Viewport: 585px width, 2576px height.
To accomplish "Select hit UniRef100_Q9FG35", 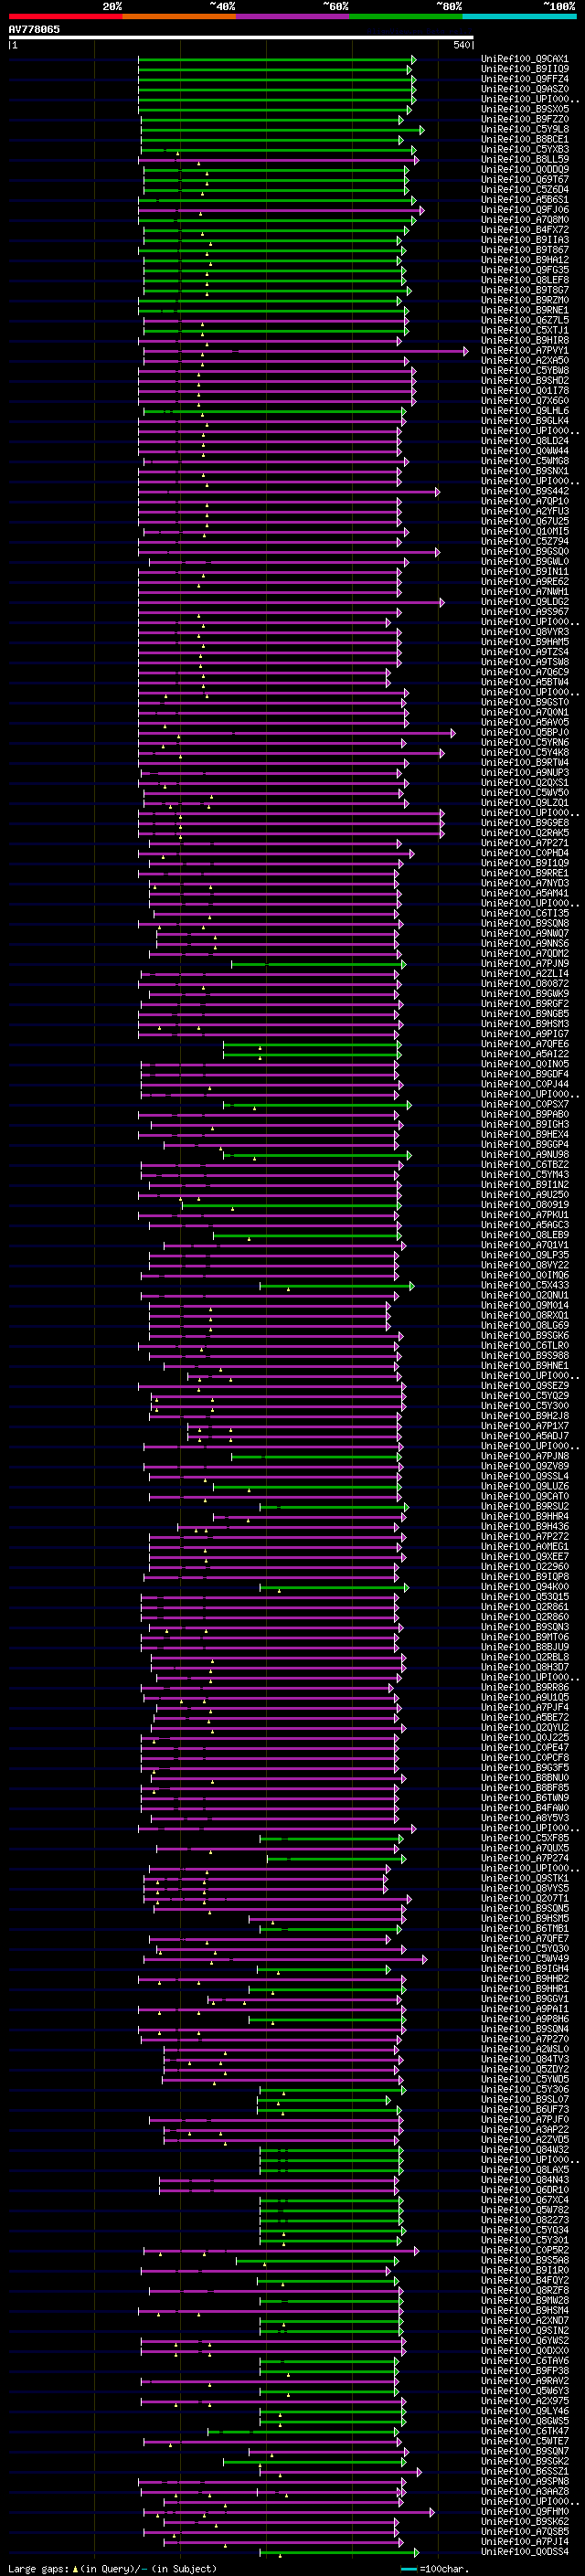I will (x=525, y=270).
